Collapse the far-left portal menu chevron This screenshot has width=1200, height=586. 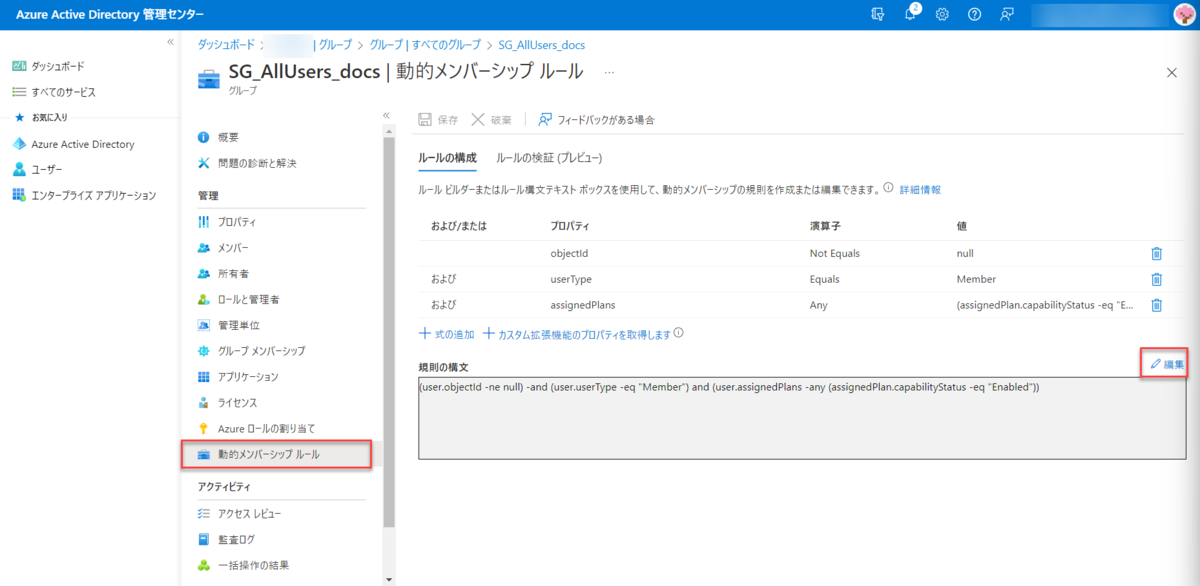pos(170,42)
